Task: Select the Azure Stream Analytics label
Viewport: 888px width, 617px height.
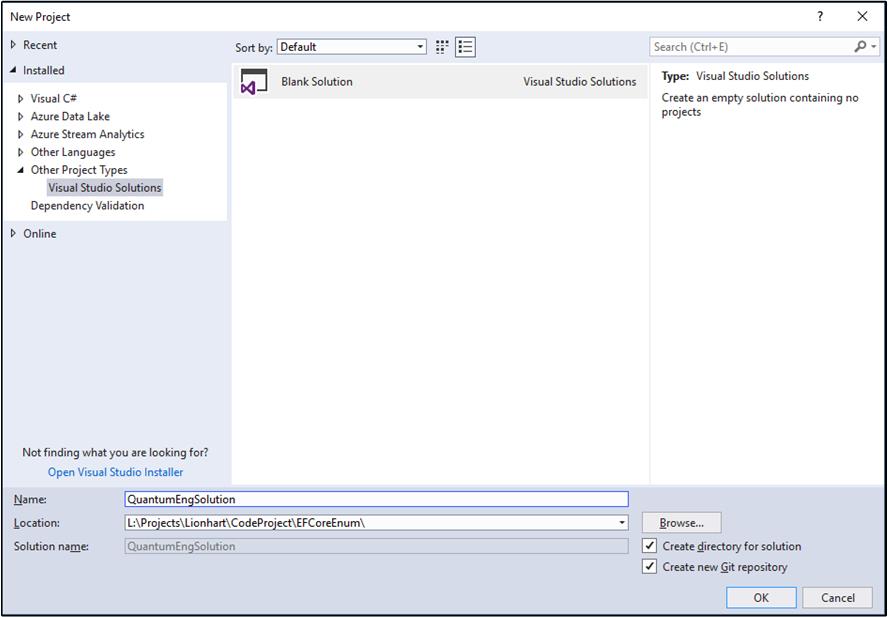Action: 87,135
